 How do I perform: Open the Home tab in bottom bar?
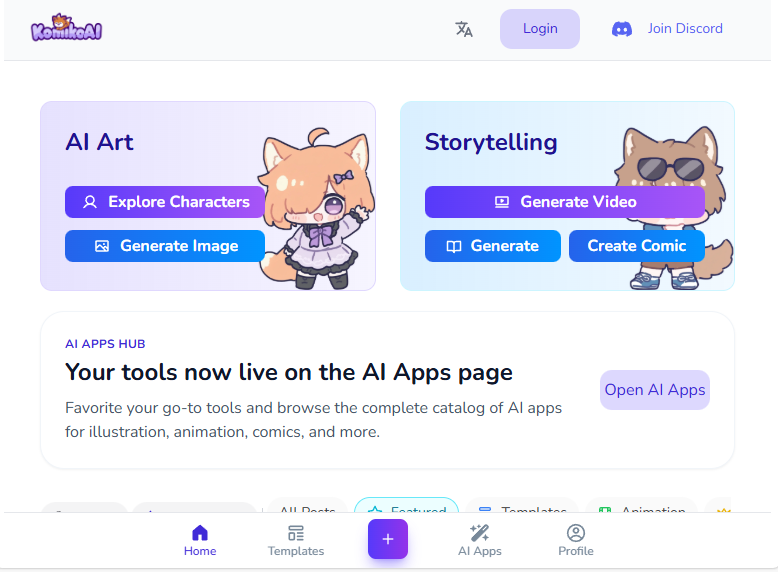click(200, 540)
